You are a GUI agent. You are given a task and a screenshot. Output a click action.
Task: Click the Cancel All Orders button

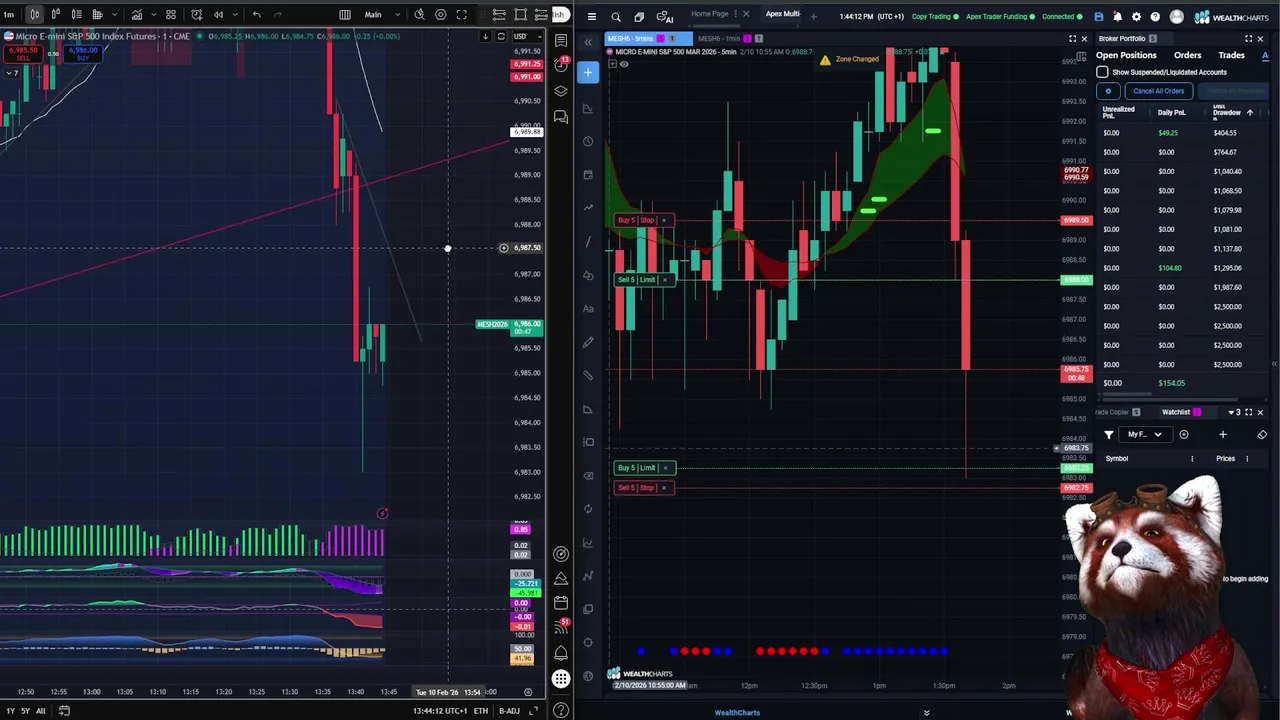point(1159,91)
